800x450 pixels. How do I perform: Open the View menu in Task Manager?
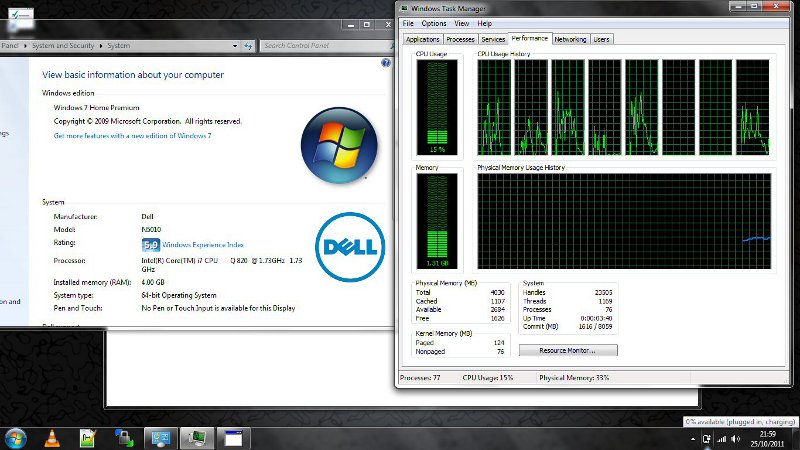(461, 23)
